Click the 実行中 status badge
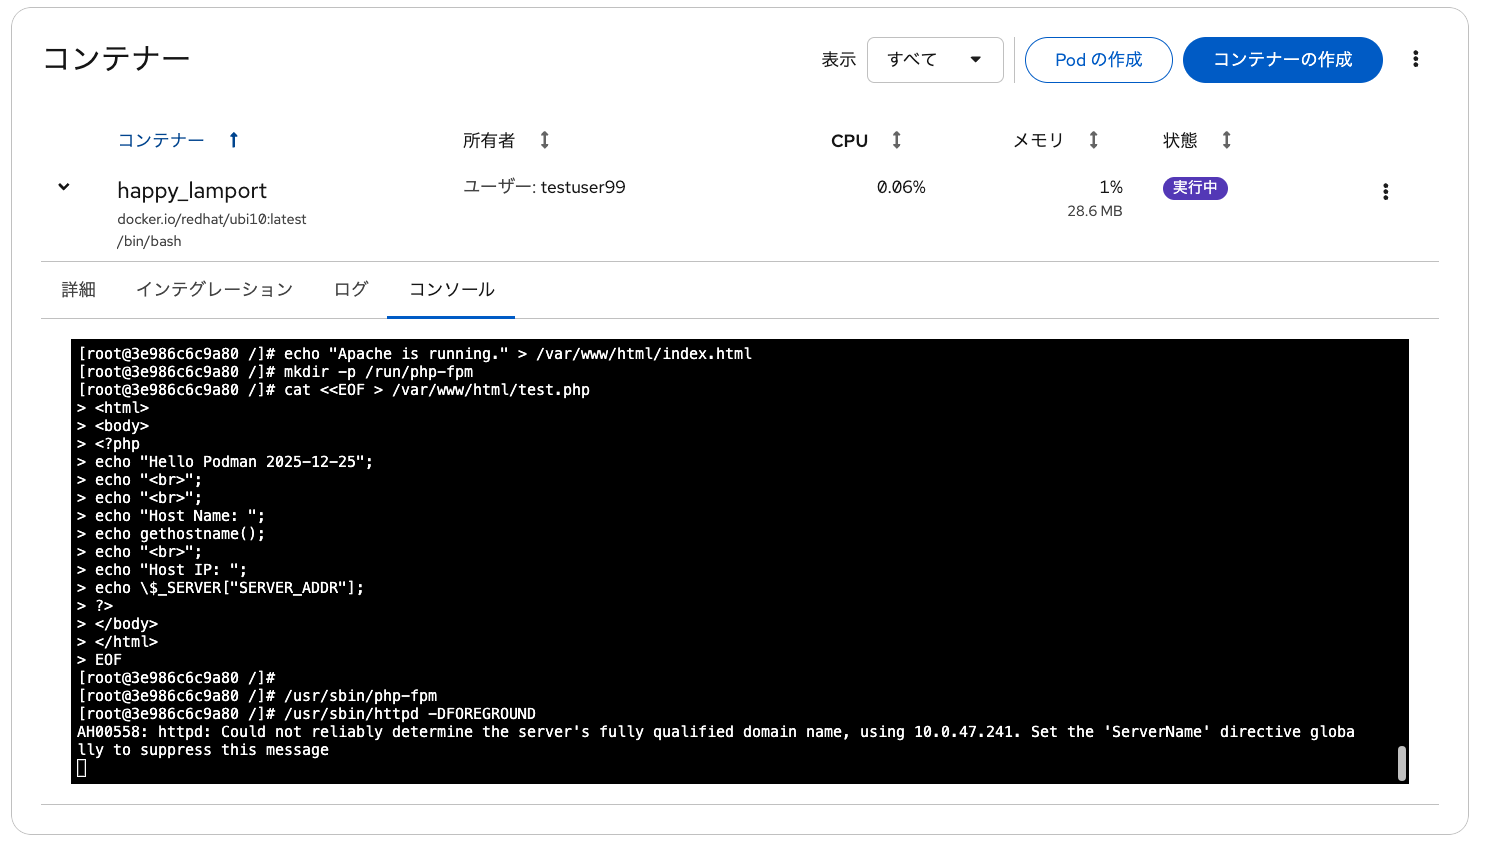 pyautogui.click(x=1195, y=188)
